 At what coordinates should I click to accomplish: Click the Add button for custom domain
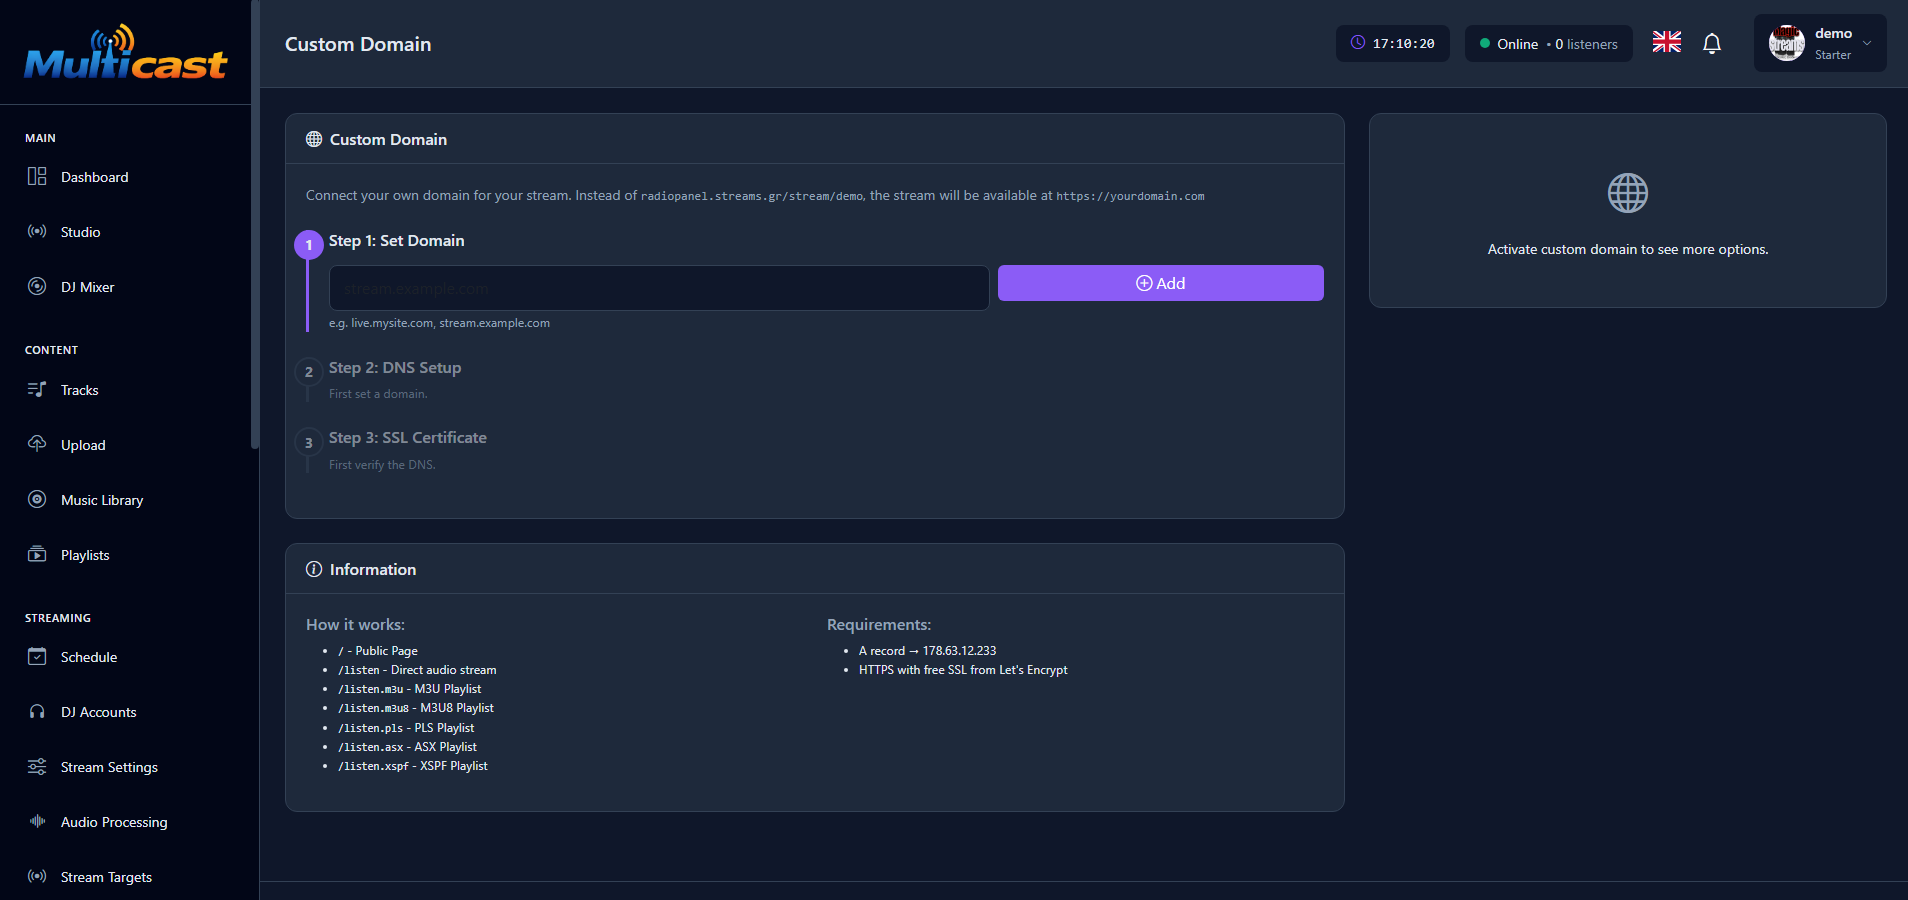click(x=1160, y=283)
